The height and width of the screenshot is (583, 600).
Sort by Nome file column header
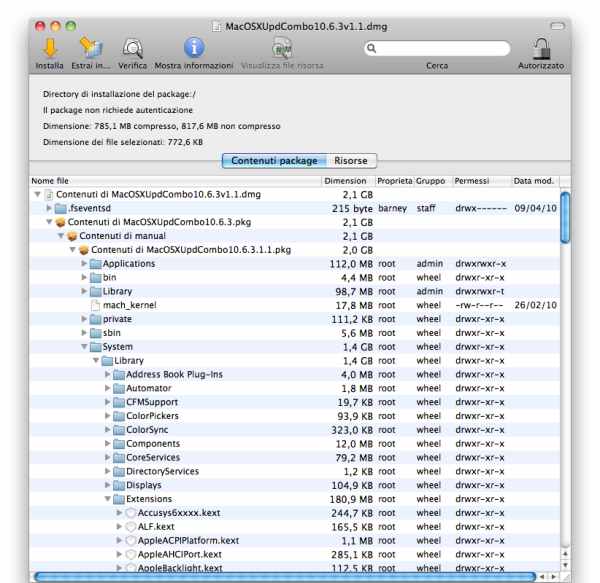tap(175, 181)
